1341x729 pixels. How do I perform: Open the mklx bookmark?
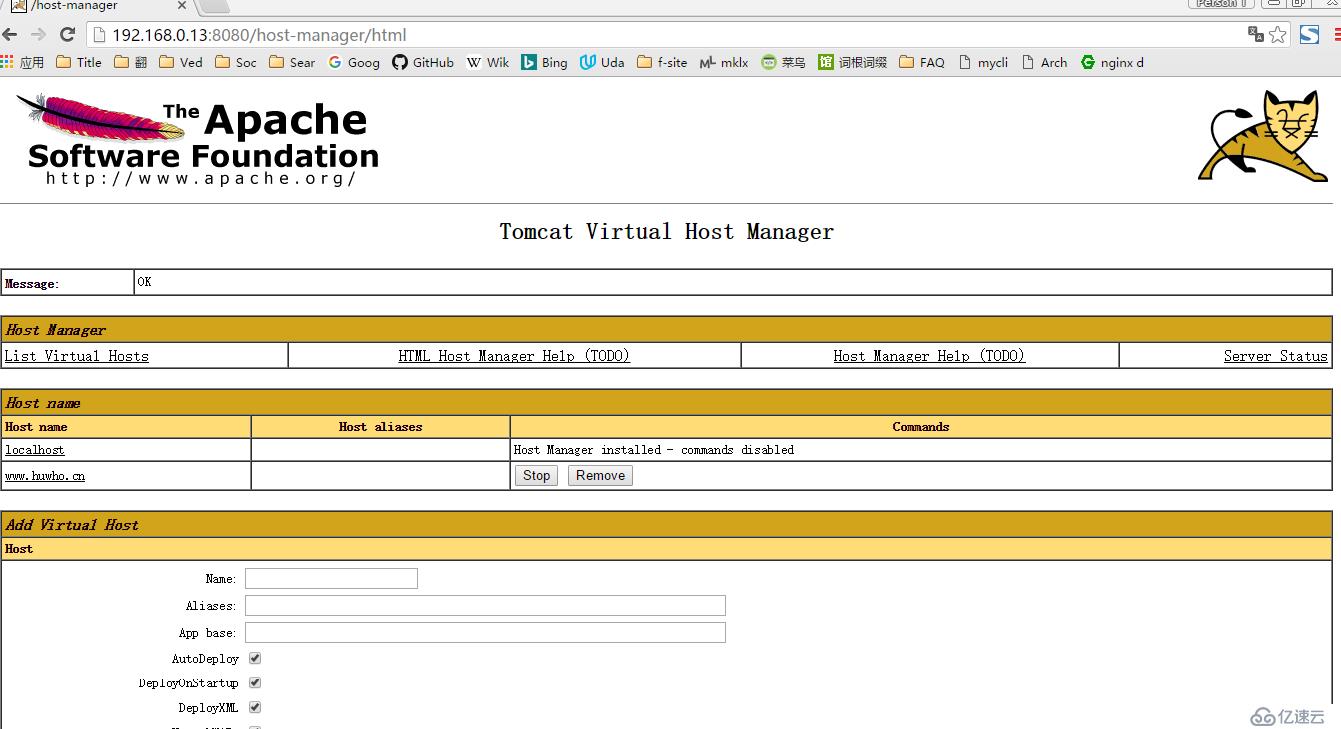724,62
